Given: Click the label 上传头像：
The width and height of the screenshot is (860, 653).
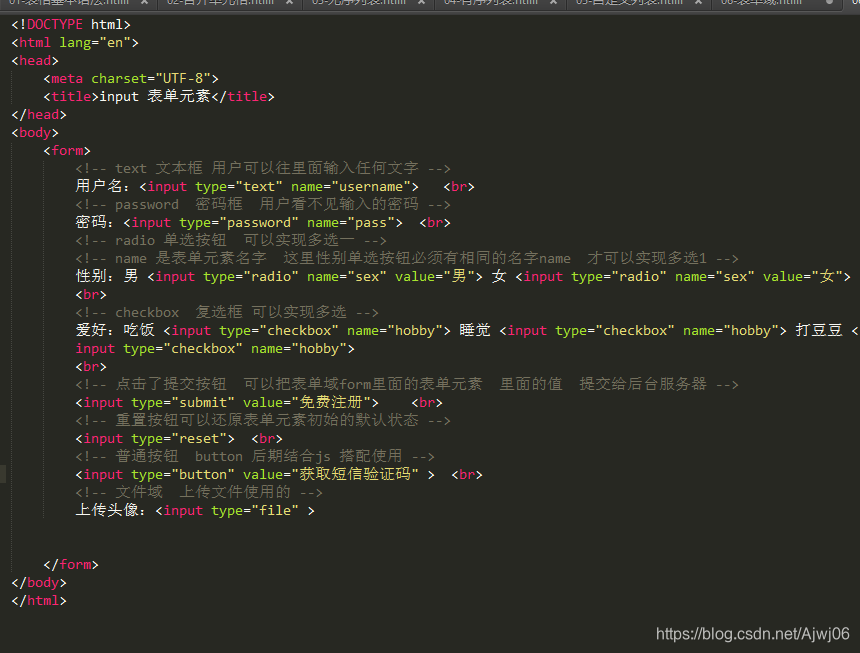Looking at the screenshot, I should pos(111,510).
